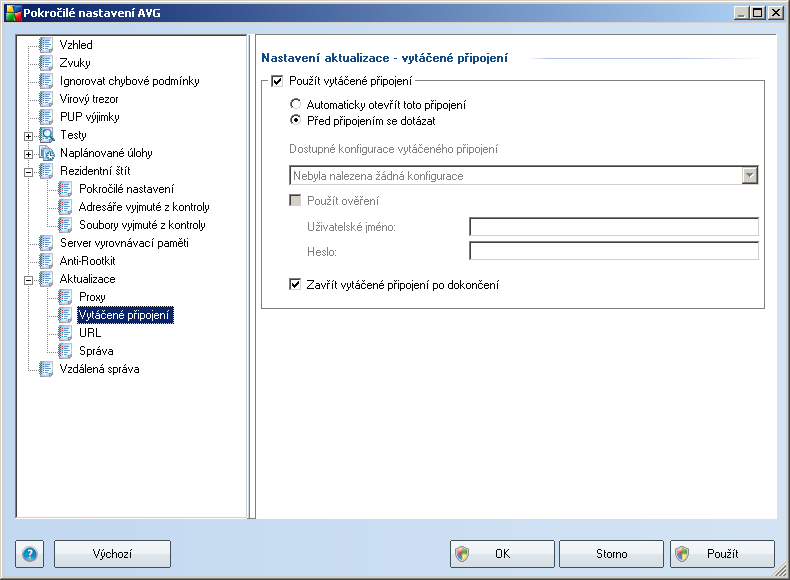The height and width of the screenshot is (580, 790).
Task: Uncheck Zavřít vytáčené připojení po dokončení
Action: (295, 285)
